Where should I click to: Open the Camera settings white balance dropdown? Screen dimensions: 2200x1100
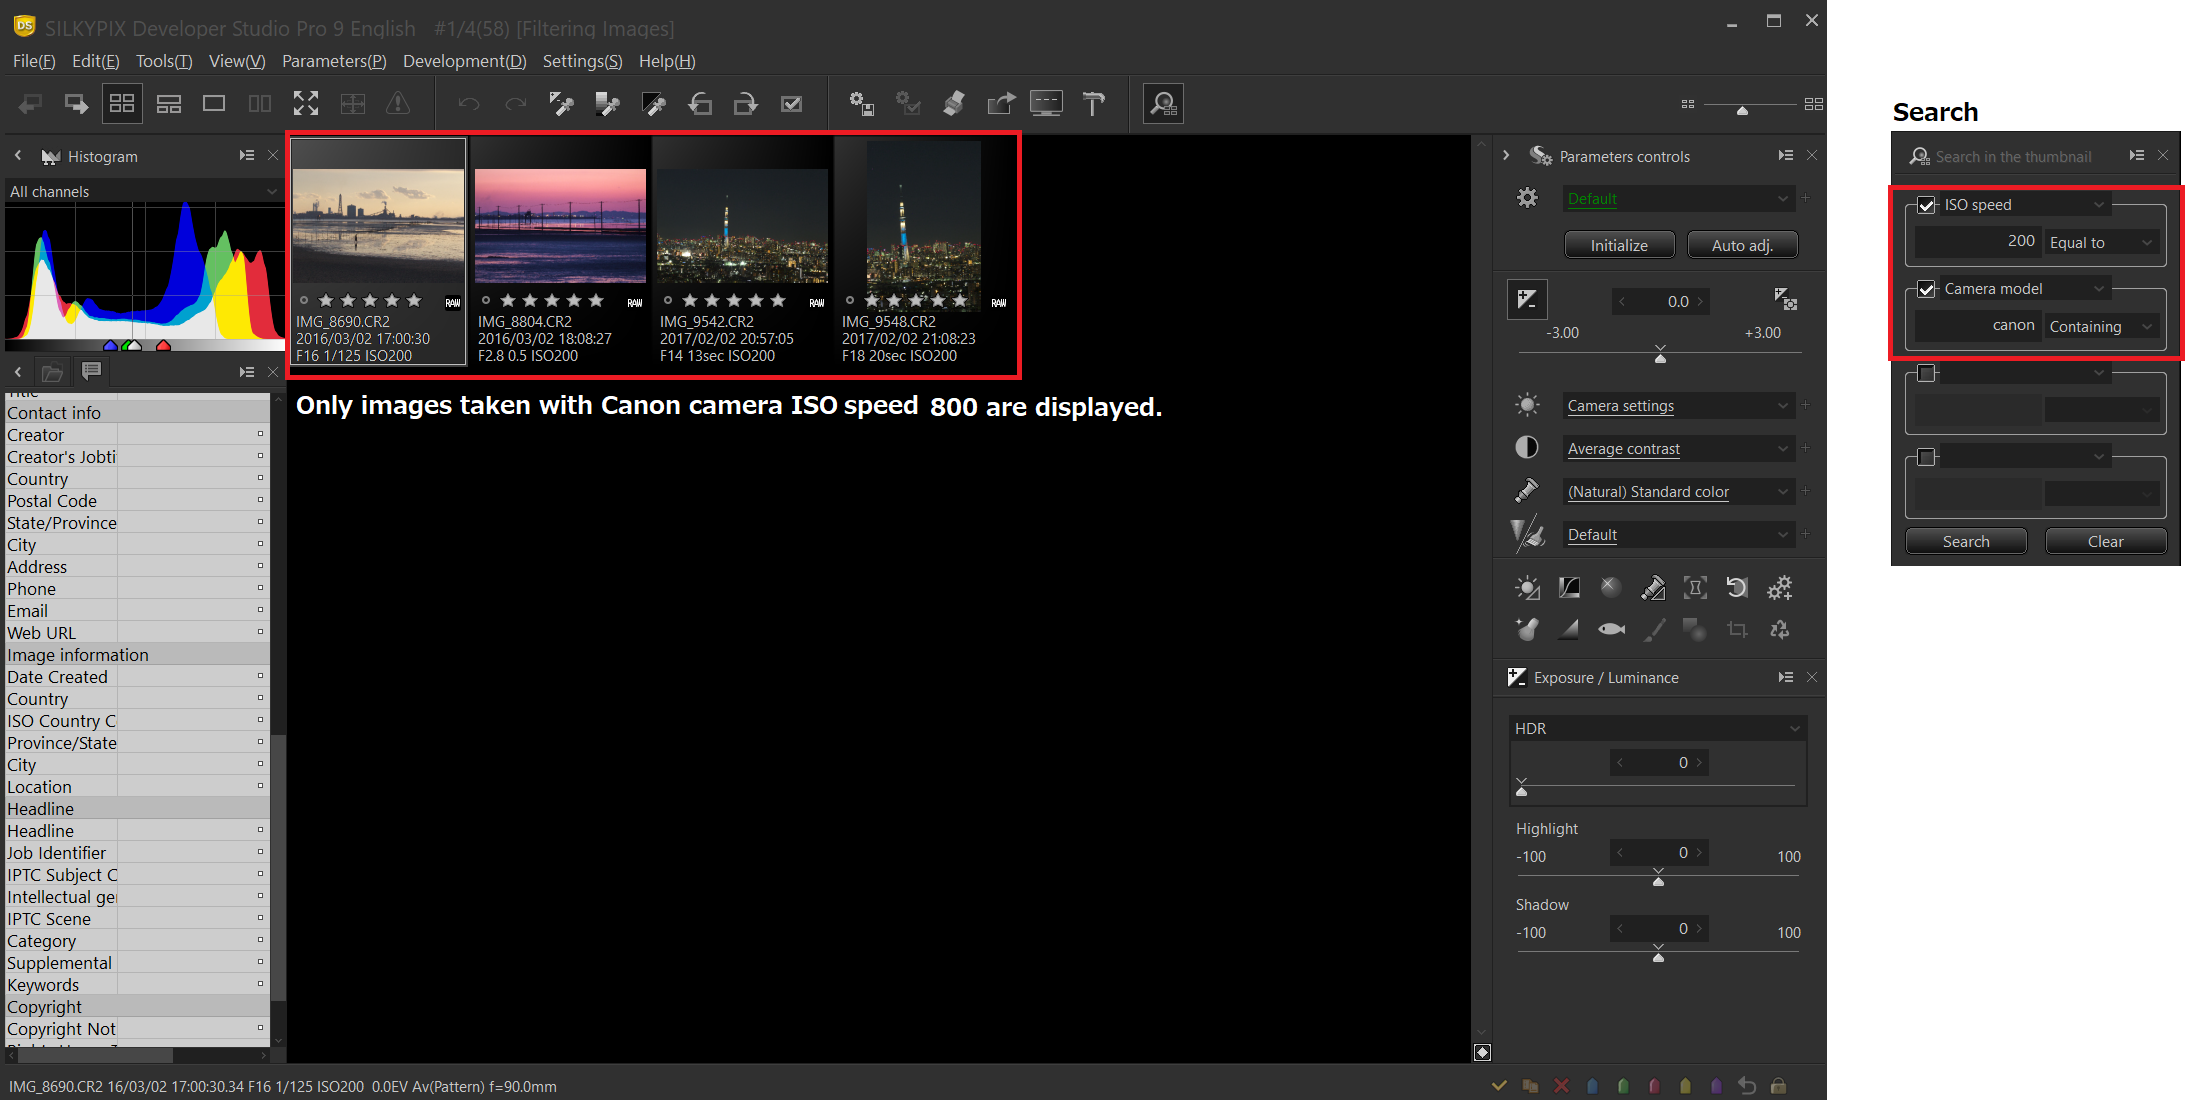tap(1678, 406)
